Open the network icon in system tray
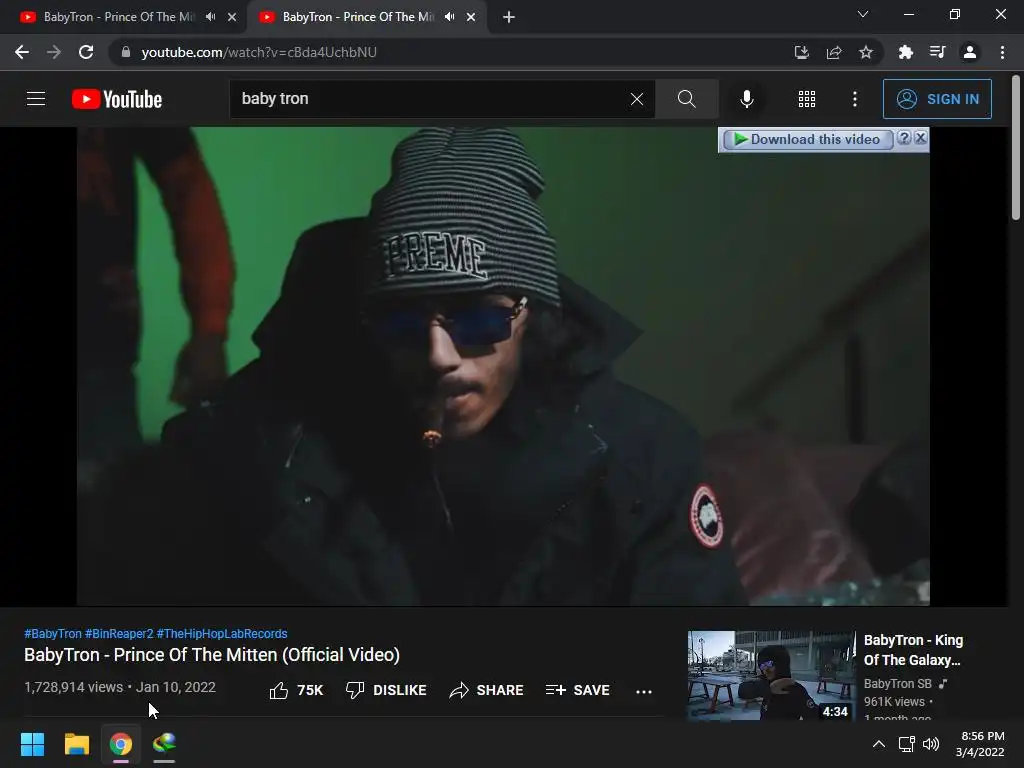The width and height of the screenshot is (1024, 768). click(x=906, y=744)
